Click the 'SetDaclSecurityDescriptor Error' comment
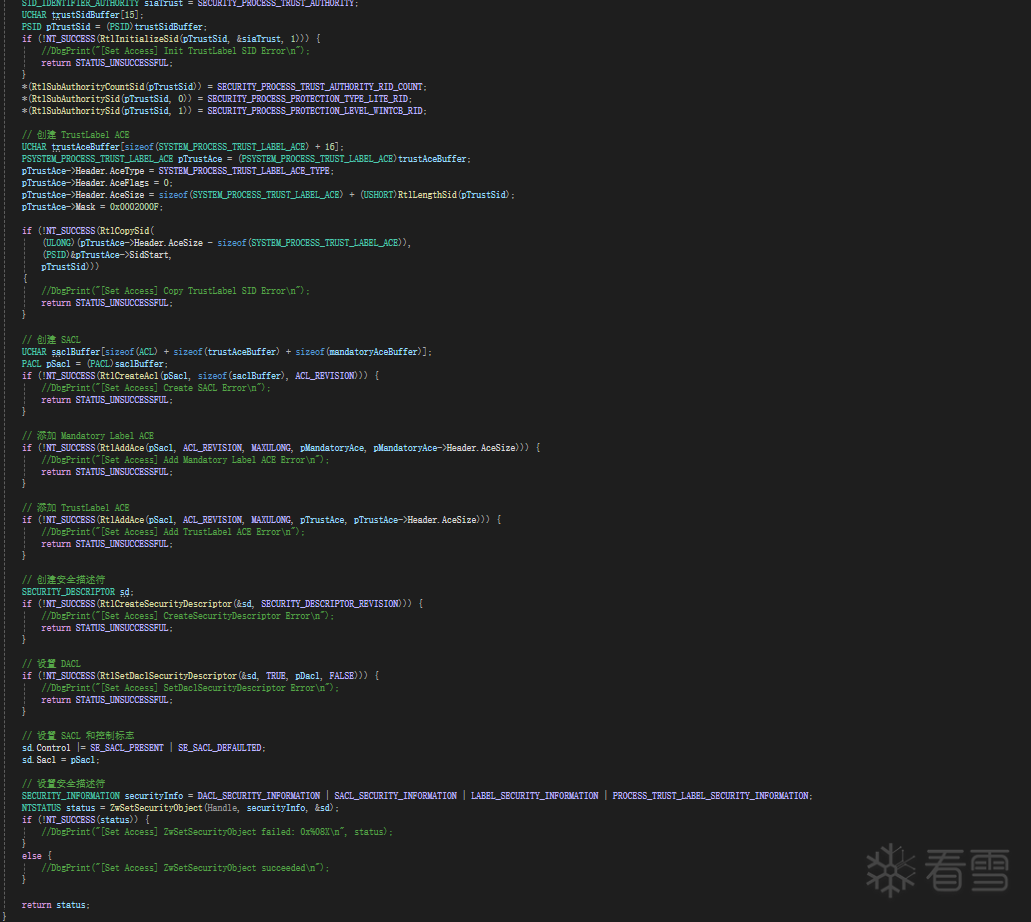Viewport: 1031px width, 922px height. (190, 688)
